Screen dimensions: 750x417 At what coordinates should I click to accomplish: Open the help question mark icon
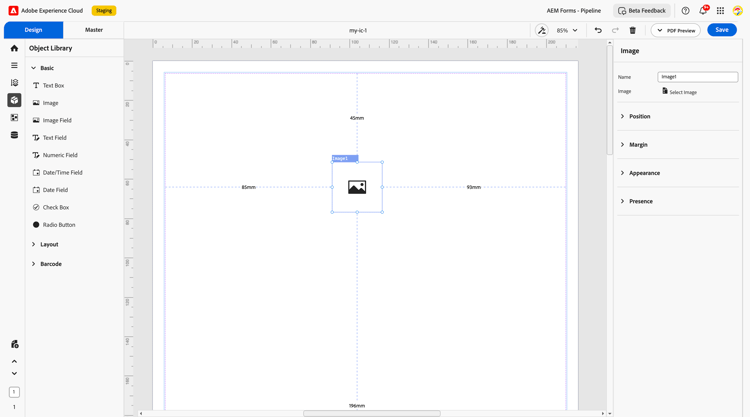[x=685, y=11]
